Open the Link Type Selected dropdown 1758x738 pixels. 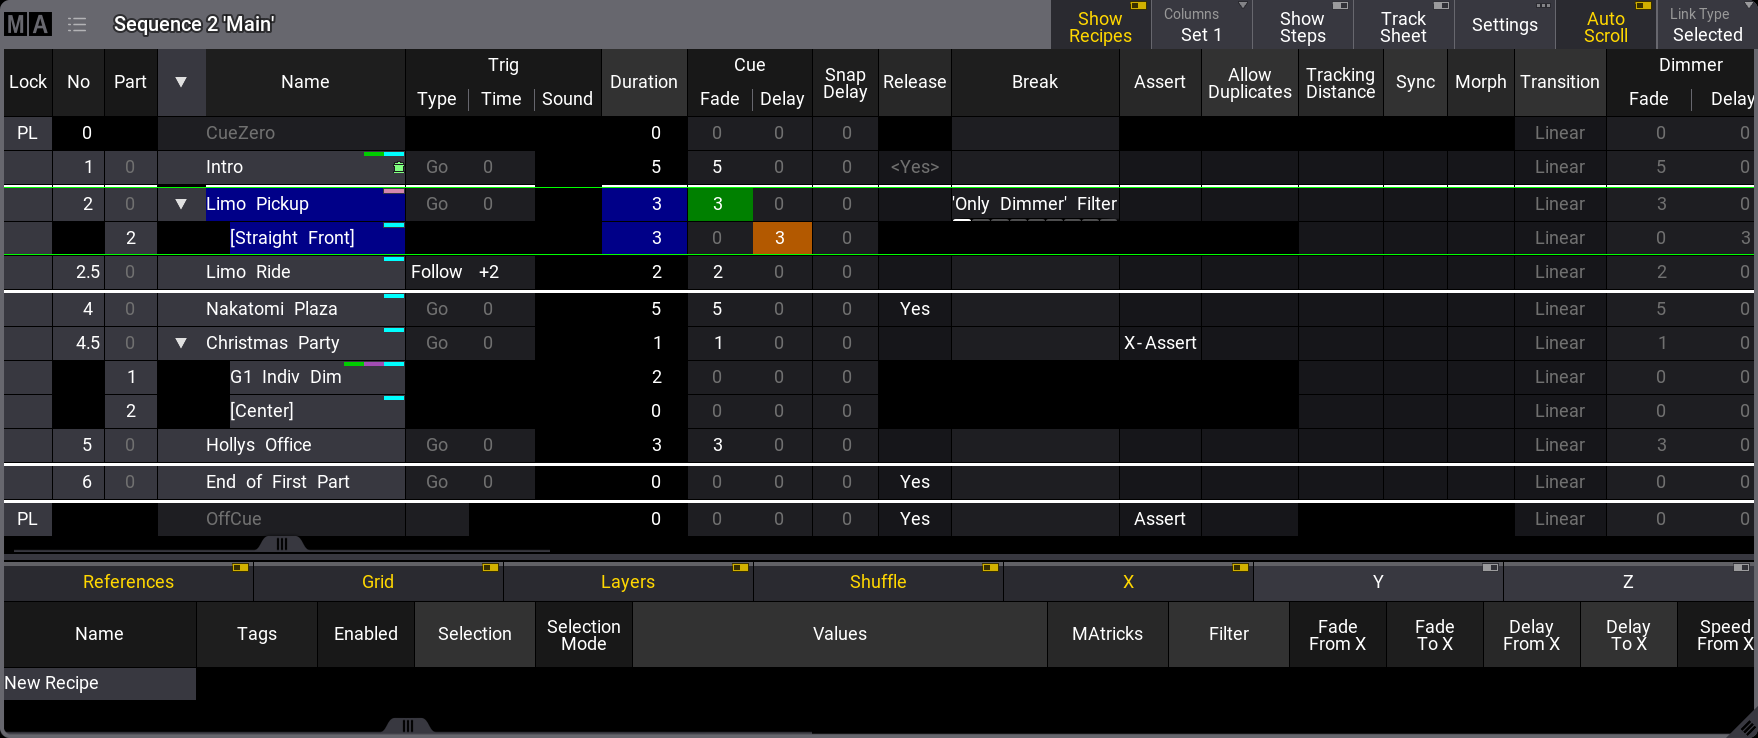[x=1706, y=26]
